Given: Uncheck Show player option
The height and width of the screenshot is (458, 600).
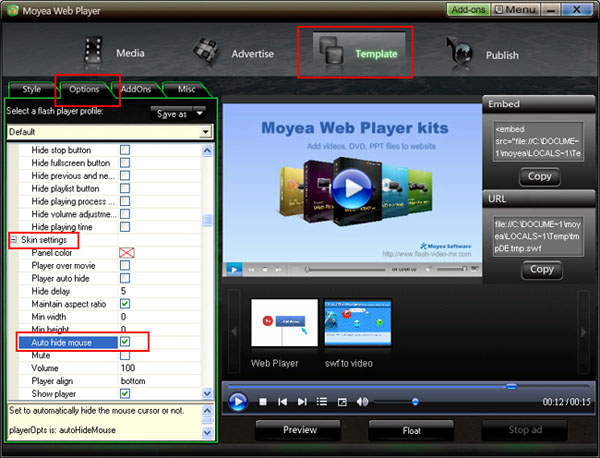Looking at the screenshot, I should coord(125,393).
